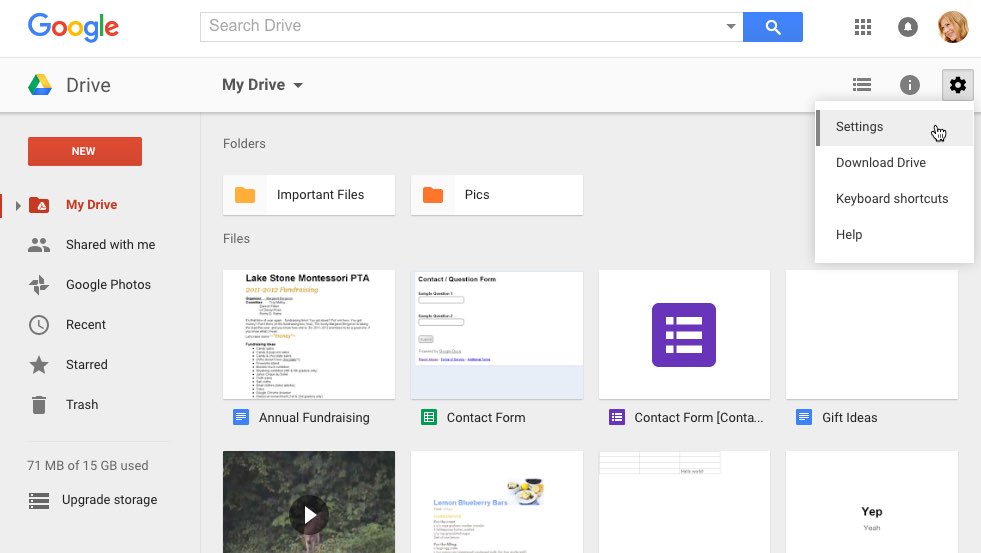Select the Yep document thumbnail
Image resolution: width=981 pixels, height=553 pixels.
[872, 502]
